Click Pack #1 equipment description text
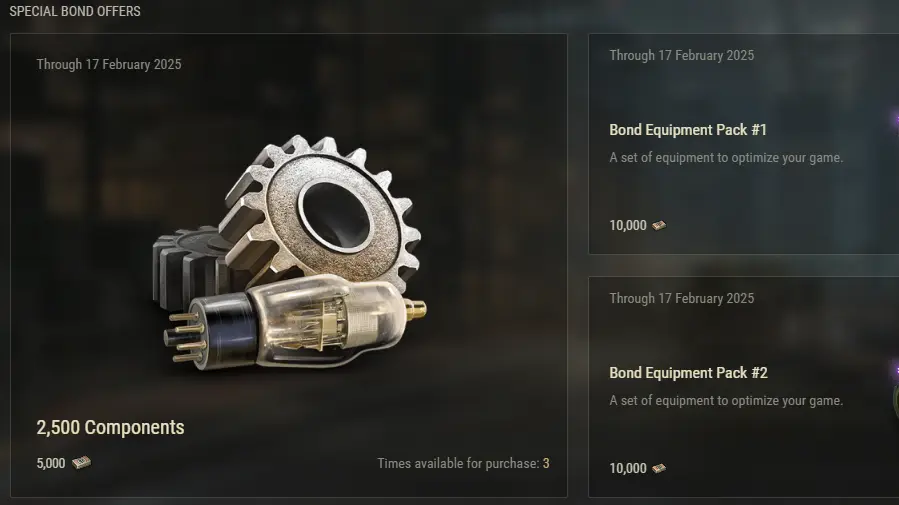Screen dimensions: 899x505 [726, 158]
